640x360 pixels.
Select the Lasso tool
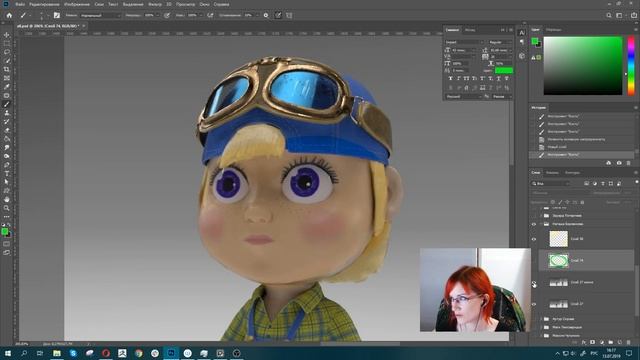pos(7,52)
